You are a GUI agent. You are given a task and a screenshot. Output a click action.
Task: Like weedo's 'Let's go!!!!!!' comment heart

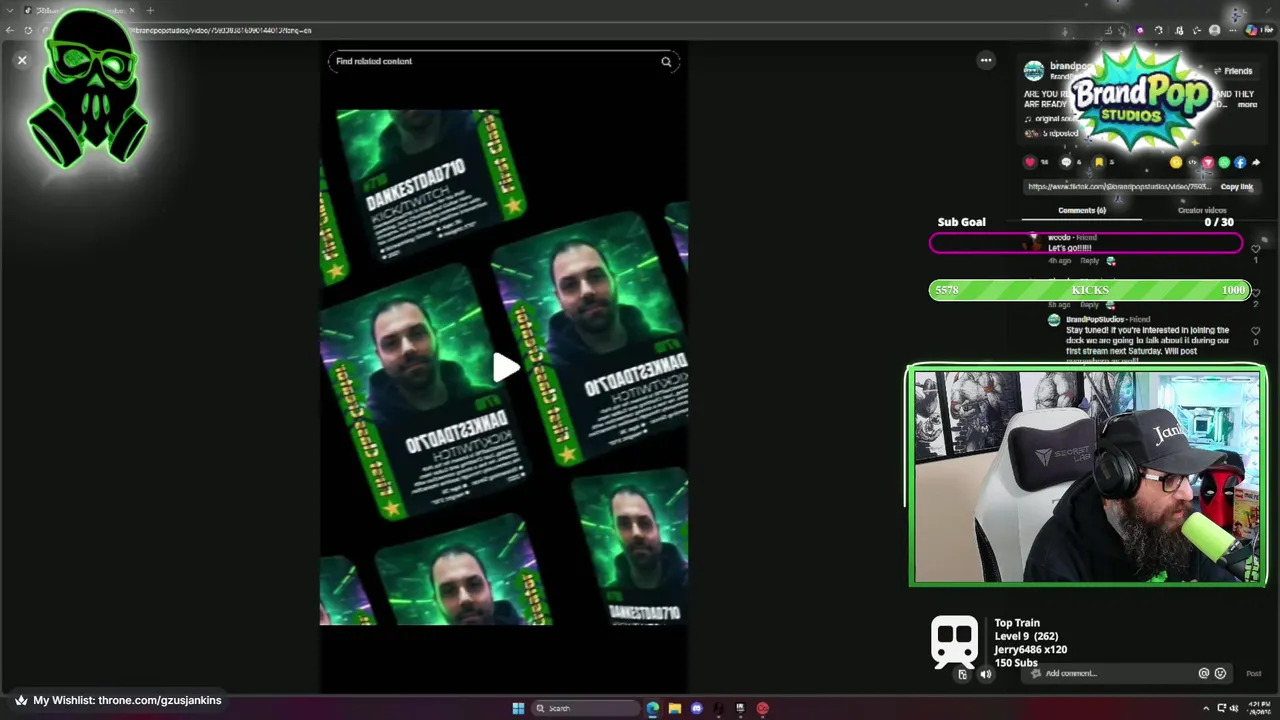pos(1256,249)
